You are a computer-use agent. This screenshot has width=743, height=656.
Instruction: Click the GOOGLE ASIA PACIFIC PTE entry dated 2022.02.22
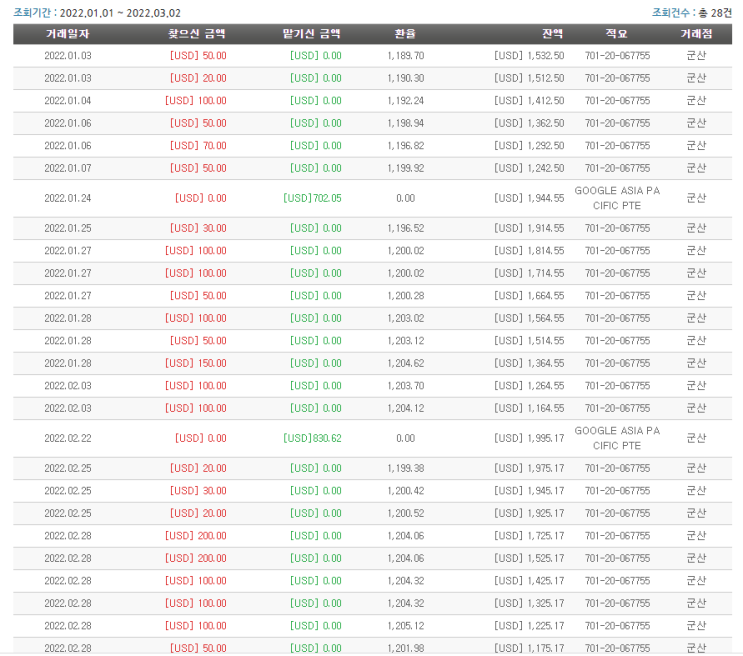pyautogui.click(x=617, y=438)
